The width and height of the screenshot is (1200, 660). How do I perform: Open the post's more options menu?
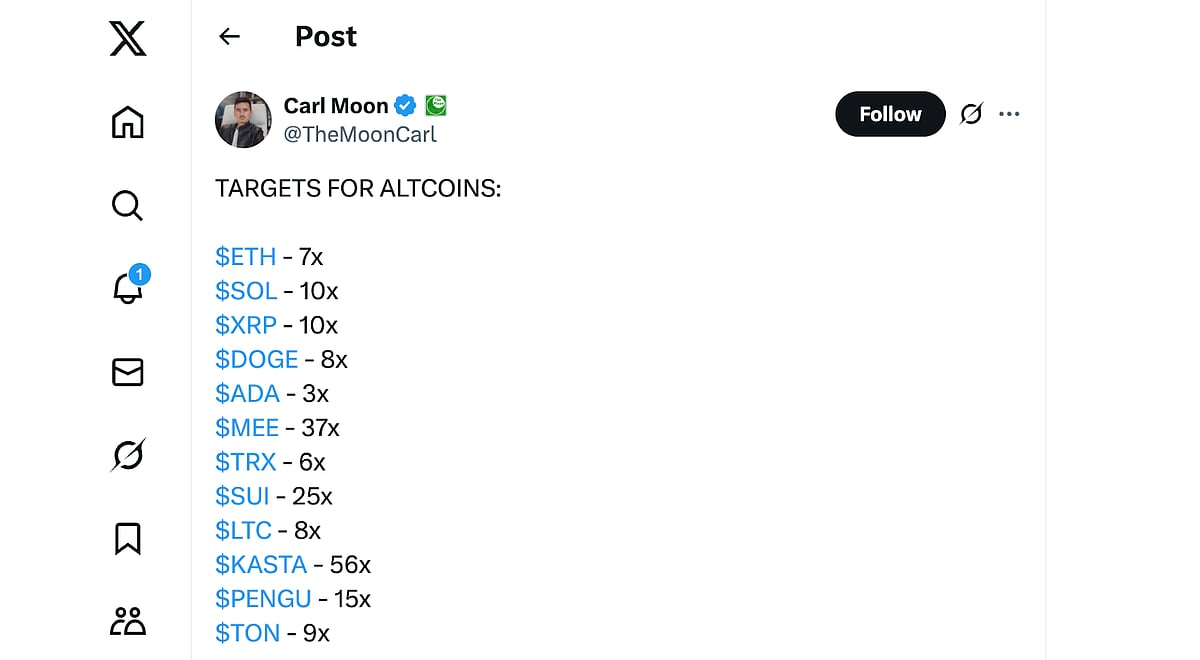click(1009, 114)
